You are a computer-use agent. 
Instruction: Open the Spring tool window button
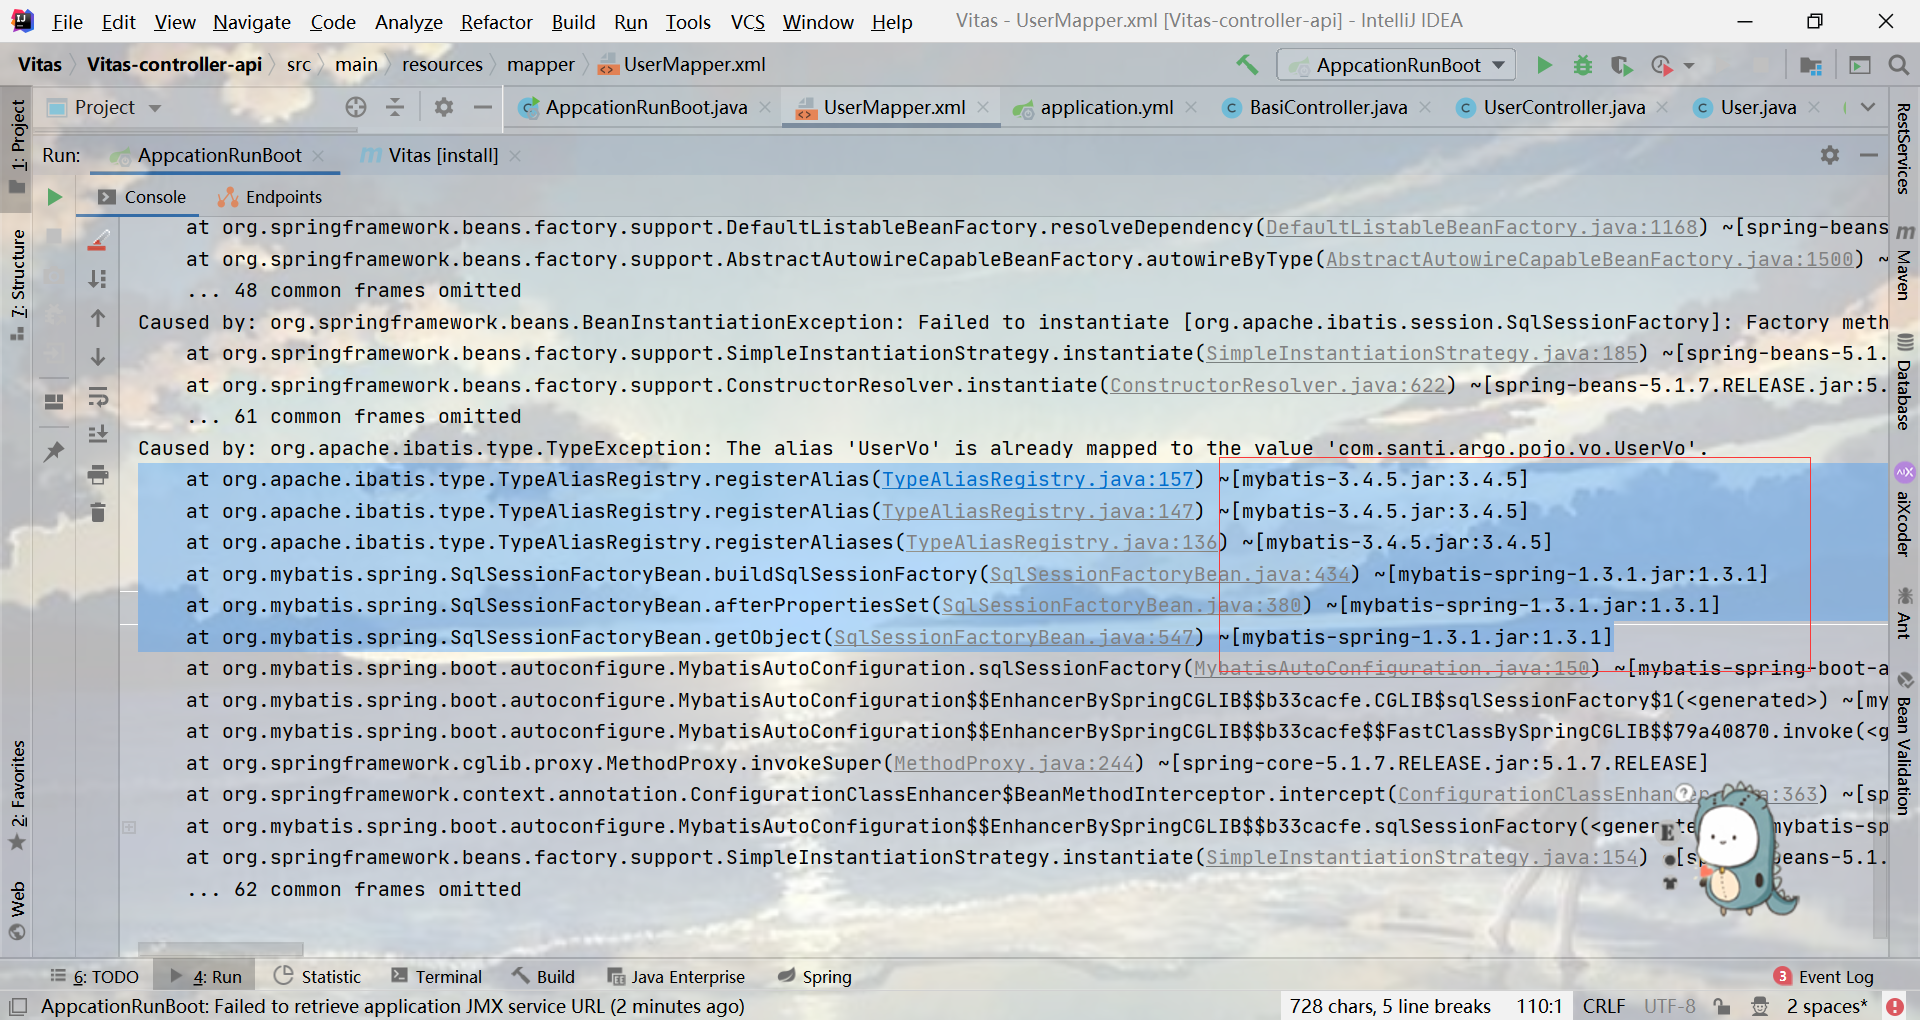coord(815,977)
